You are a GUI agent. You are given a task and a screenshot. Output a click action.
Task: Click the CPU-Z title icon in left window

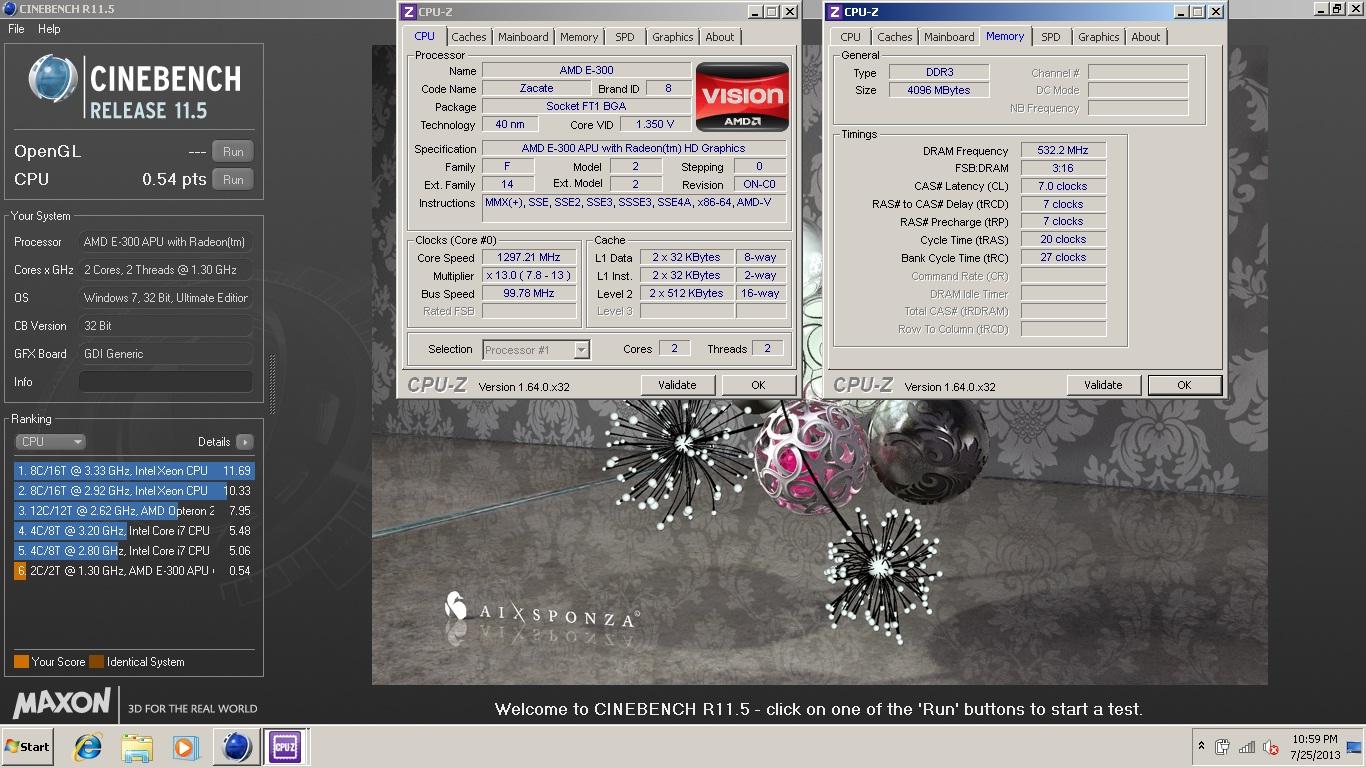(408, 12)
